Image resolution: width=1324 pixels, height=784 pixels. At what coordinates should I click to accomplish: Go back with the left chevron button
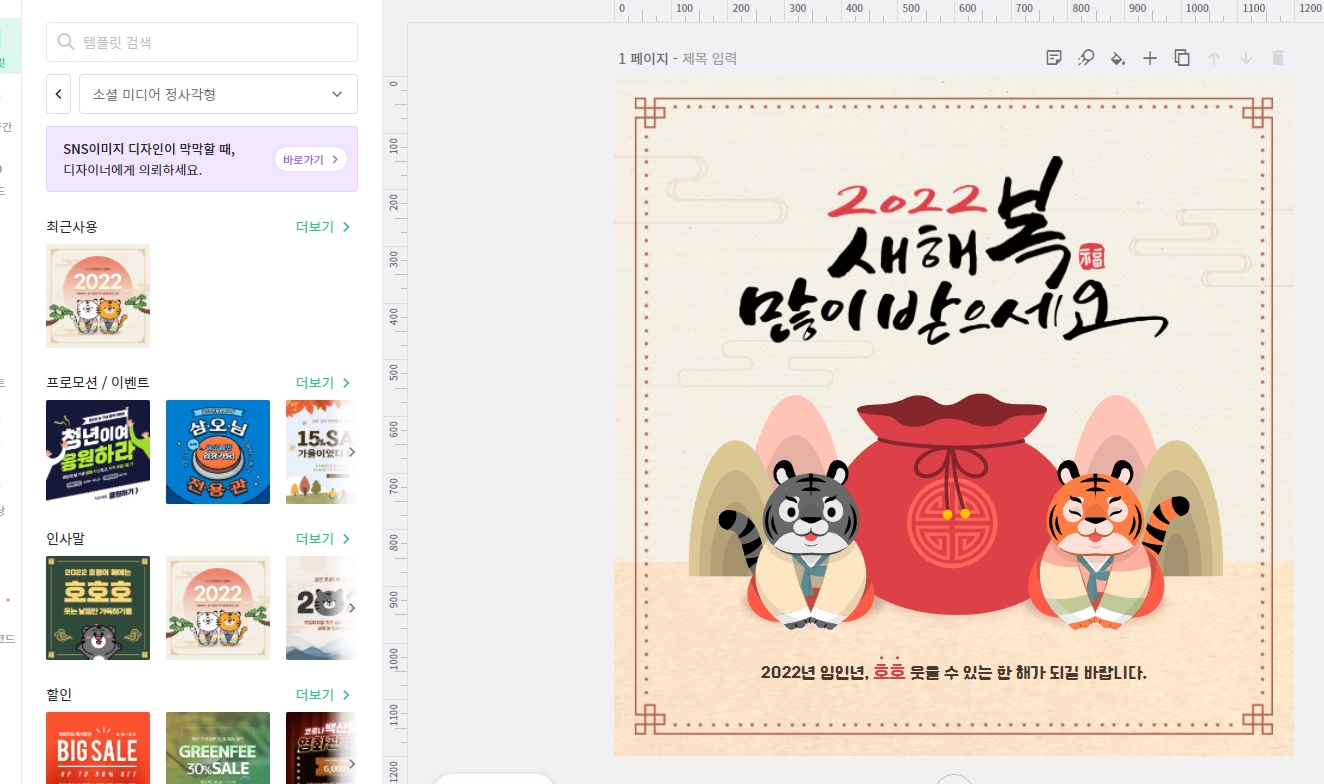59,94
